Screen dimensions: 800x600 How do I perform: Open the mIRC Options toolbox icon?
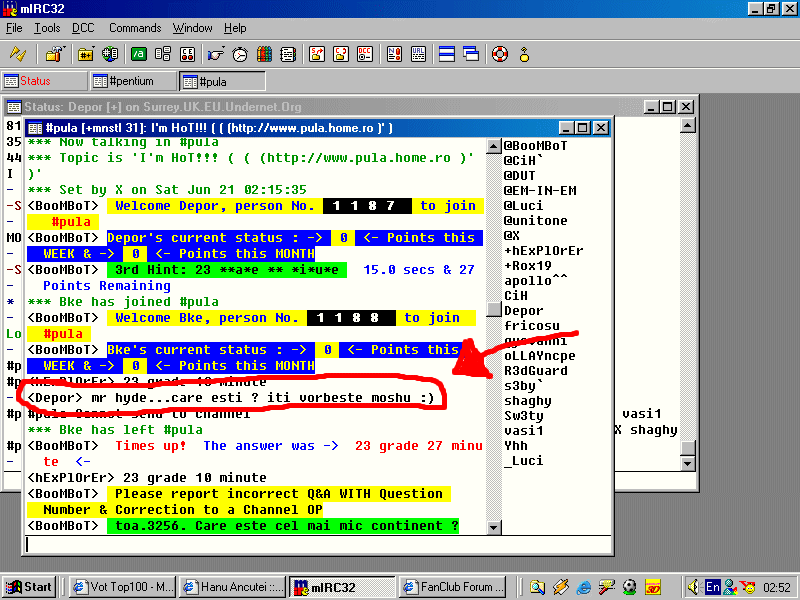click(55, 54)
